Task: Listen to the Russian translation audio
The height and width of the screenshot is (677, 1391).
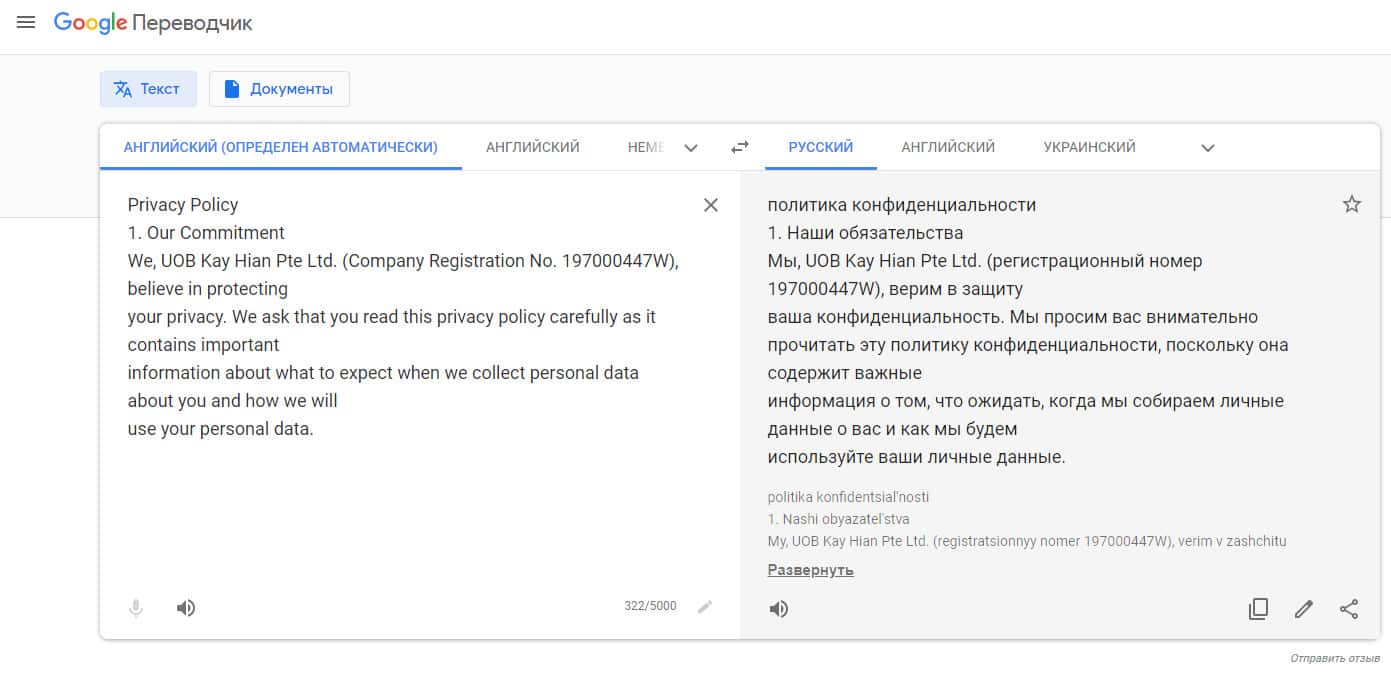Action: point(779,609)
